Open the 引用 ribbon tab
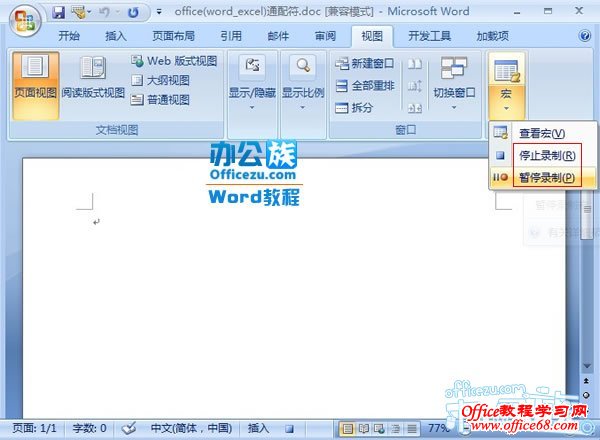The height and width of the screenshot is (440, 600). [x=231, y=36]
